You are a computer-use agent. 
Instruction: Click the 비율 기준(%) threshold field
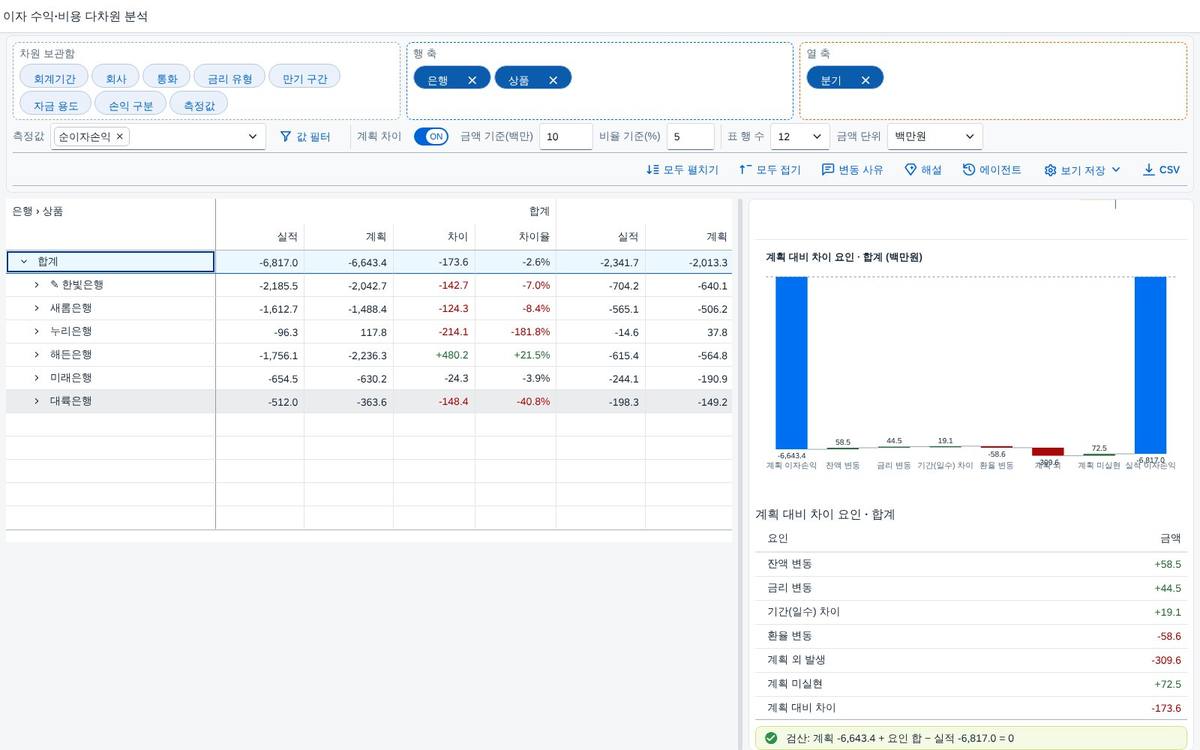pos(690,137)
